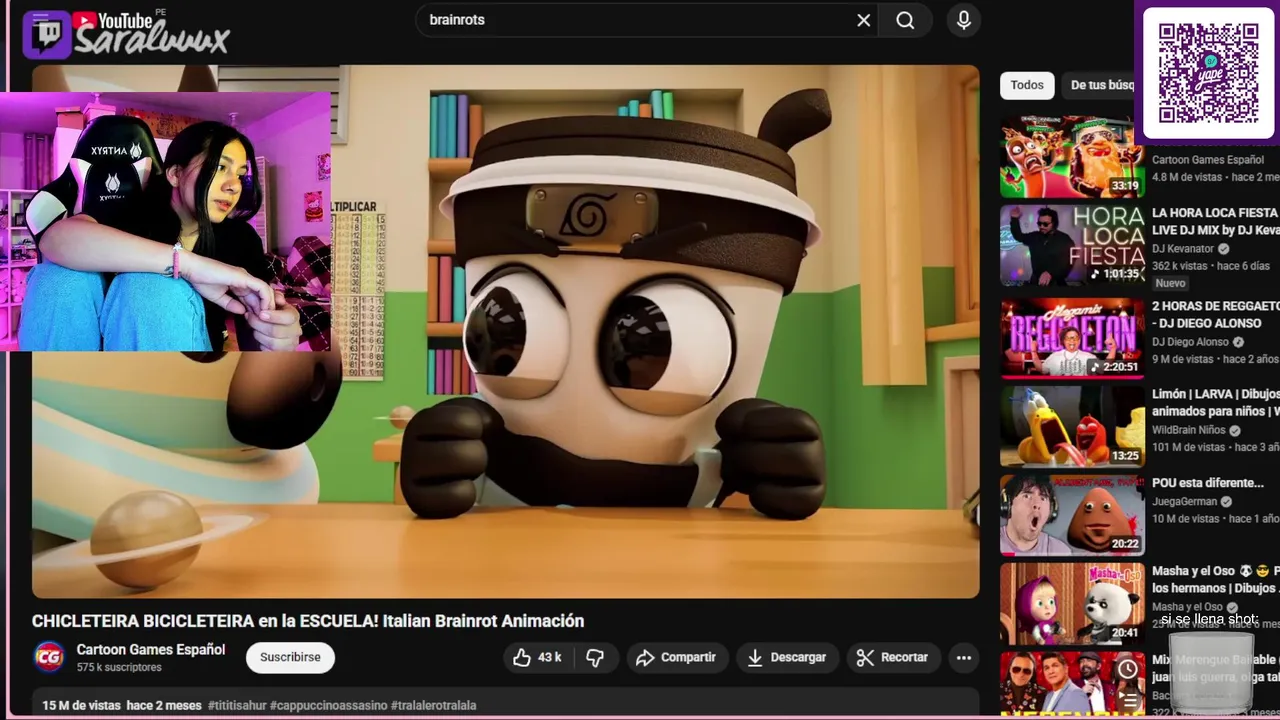Screen dimensions: 1280x720
Task: Open the Larva 13:25 thumbnail
Action: pyautogui.click(x=1072, y=426)
